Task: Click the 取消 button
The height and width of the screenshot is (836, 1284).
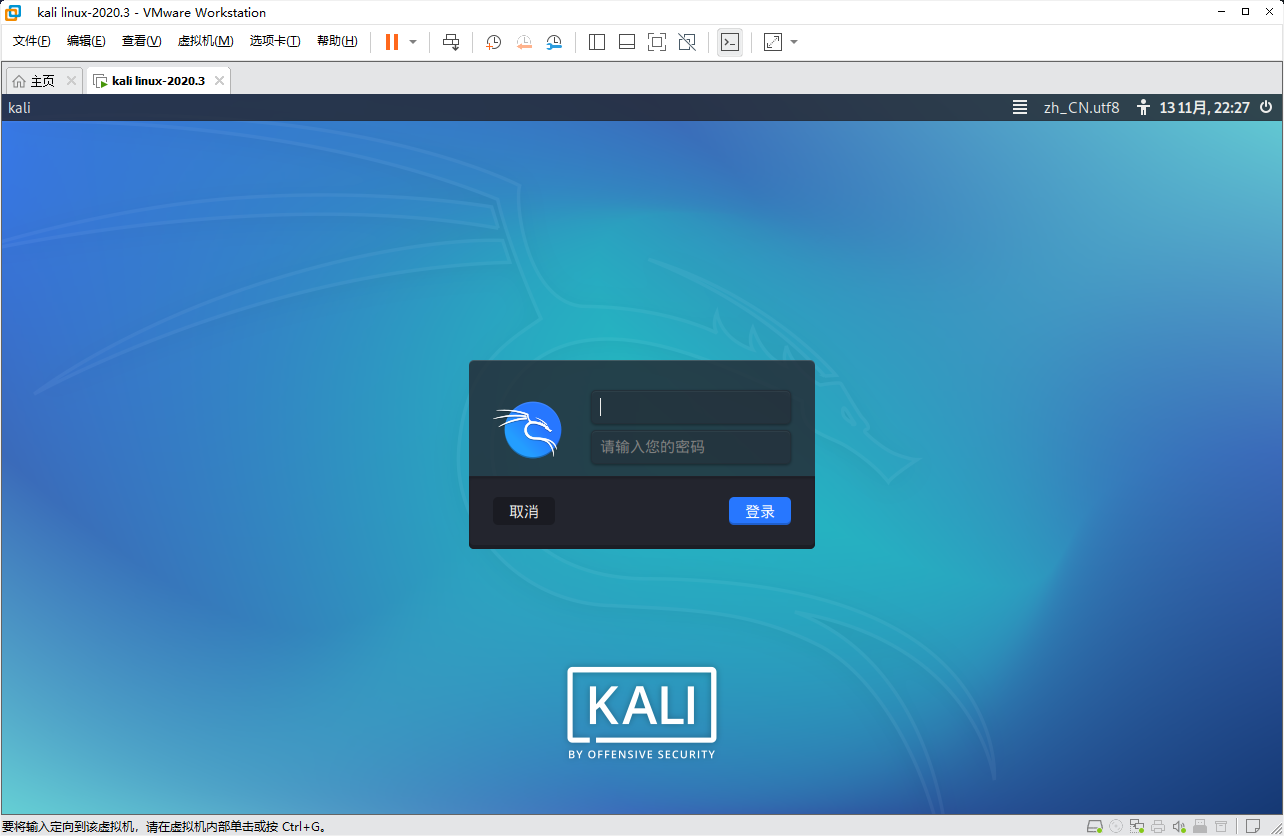Action: [524, 511]
